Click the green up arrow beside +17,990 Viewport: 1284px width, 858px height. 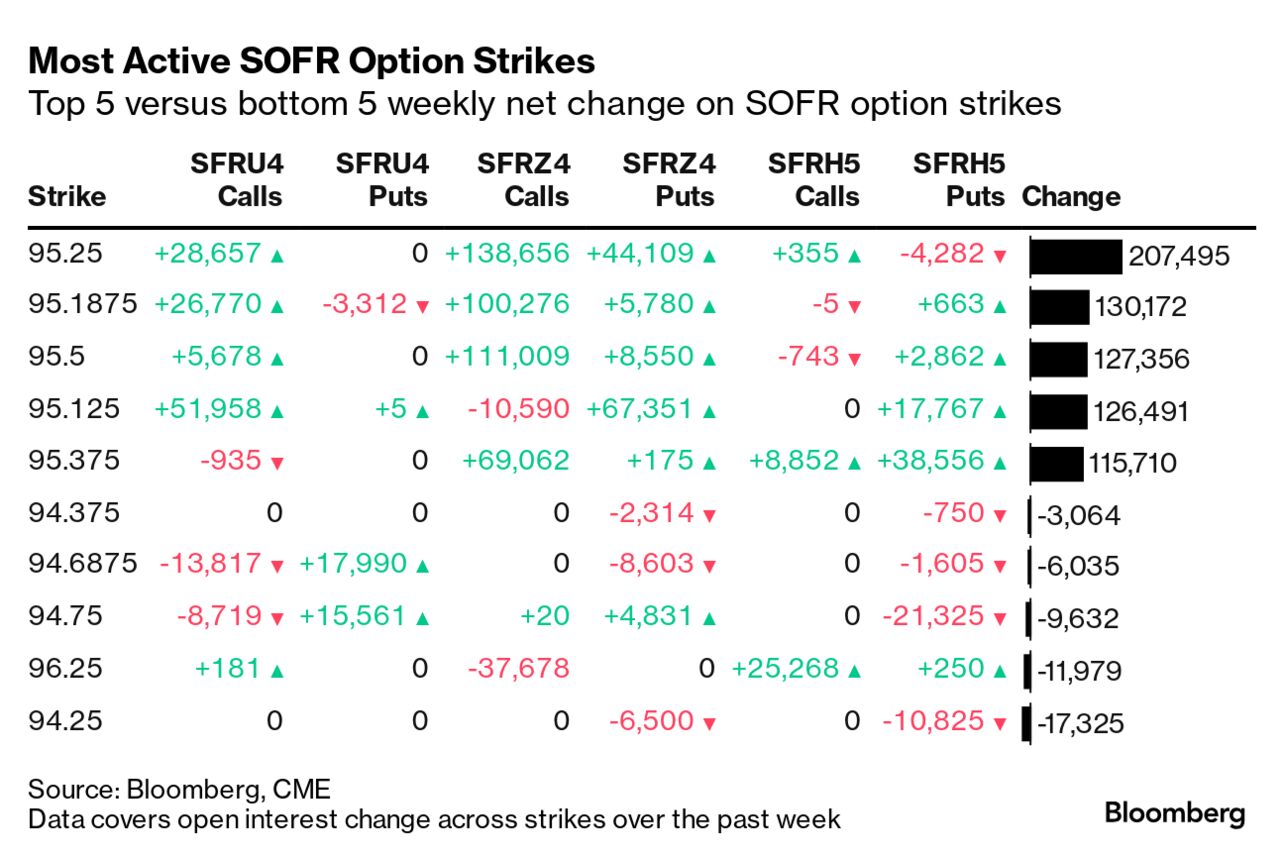tap(422, 566)
